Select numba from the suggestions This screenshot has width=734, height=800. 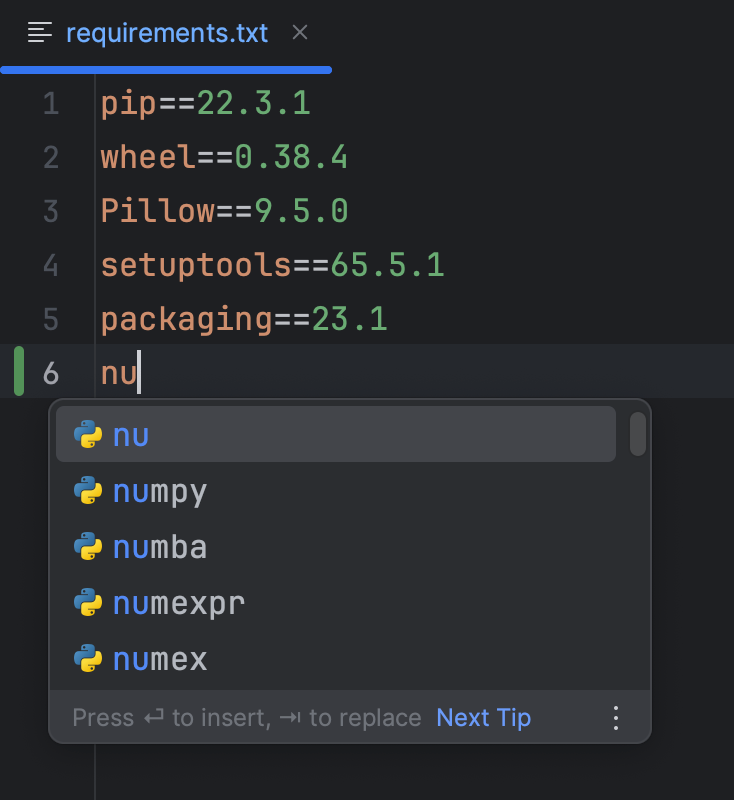(x=160, y=546)
